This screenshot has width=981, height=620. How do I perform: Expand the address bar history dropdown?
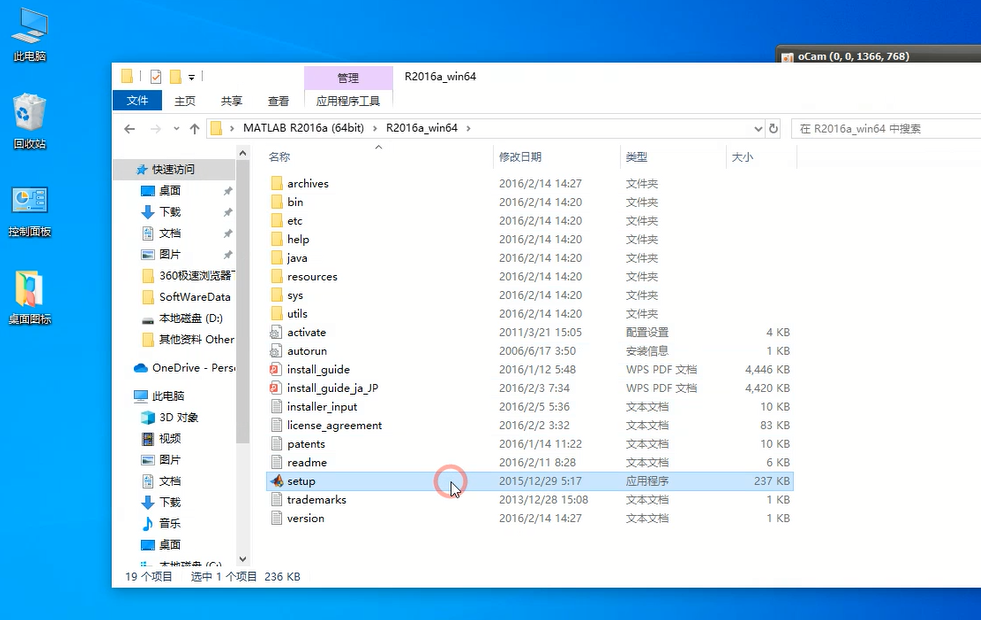[758, 129]
